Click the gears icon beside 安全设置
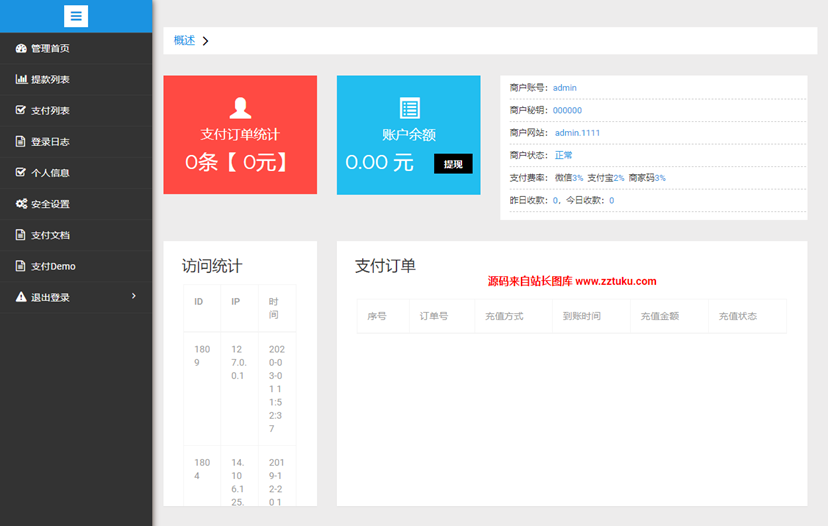Screen dimensions: 828x526 (21, 203)
